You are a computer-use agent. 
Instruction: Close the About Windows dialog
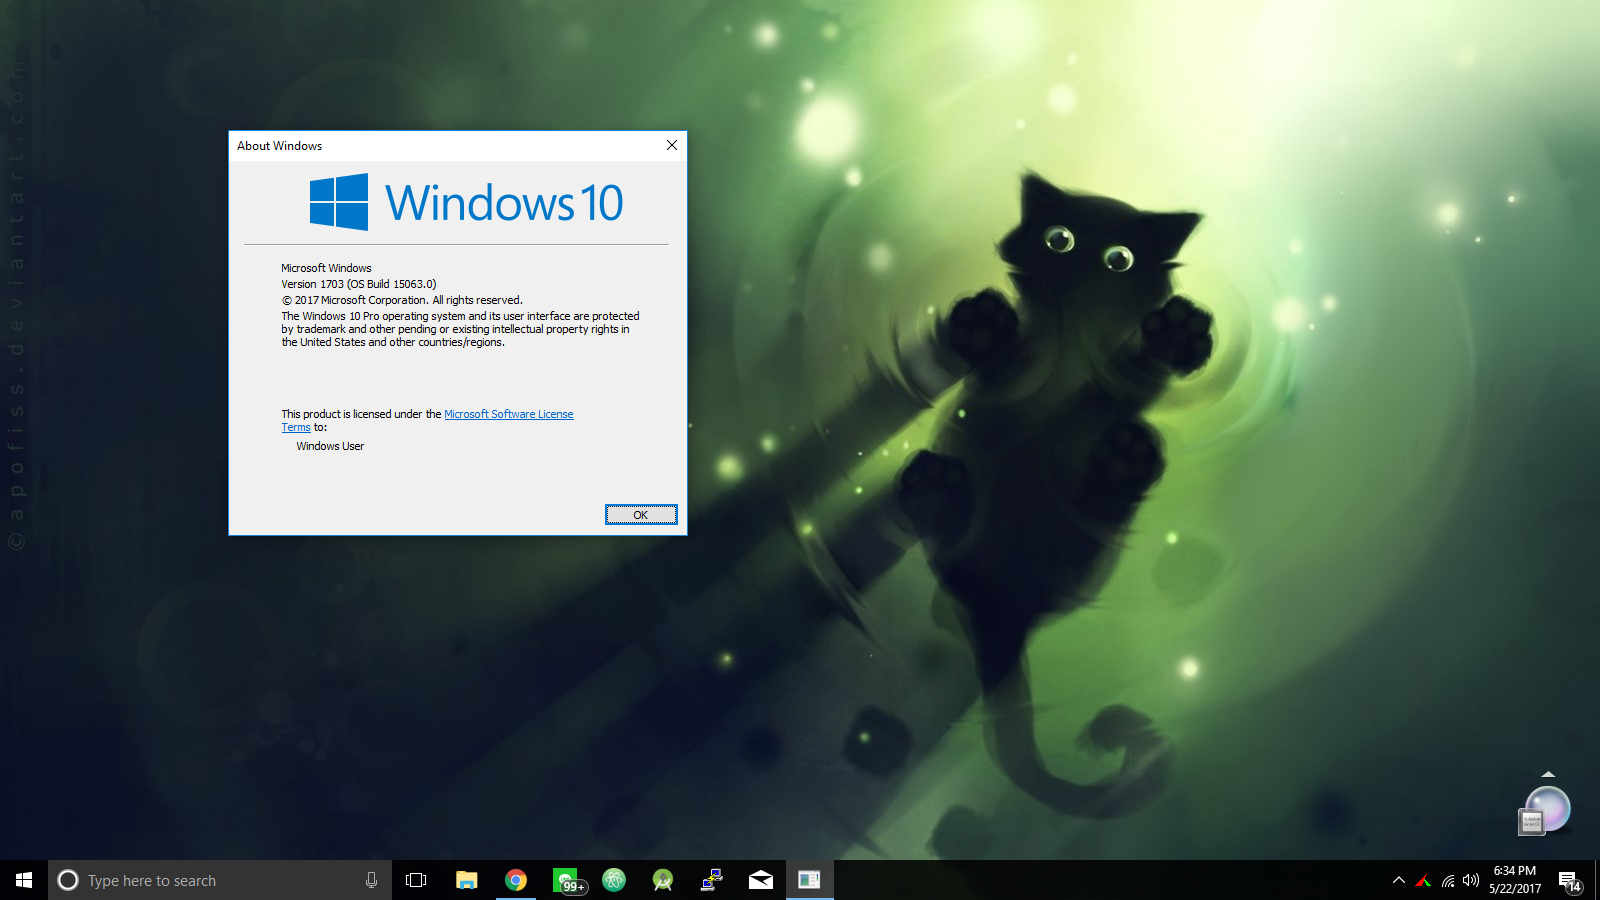(x=672, y=145)
